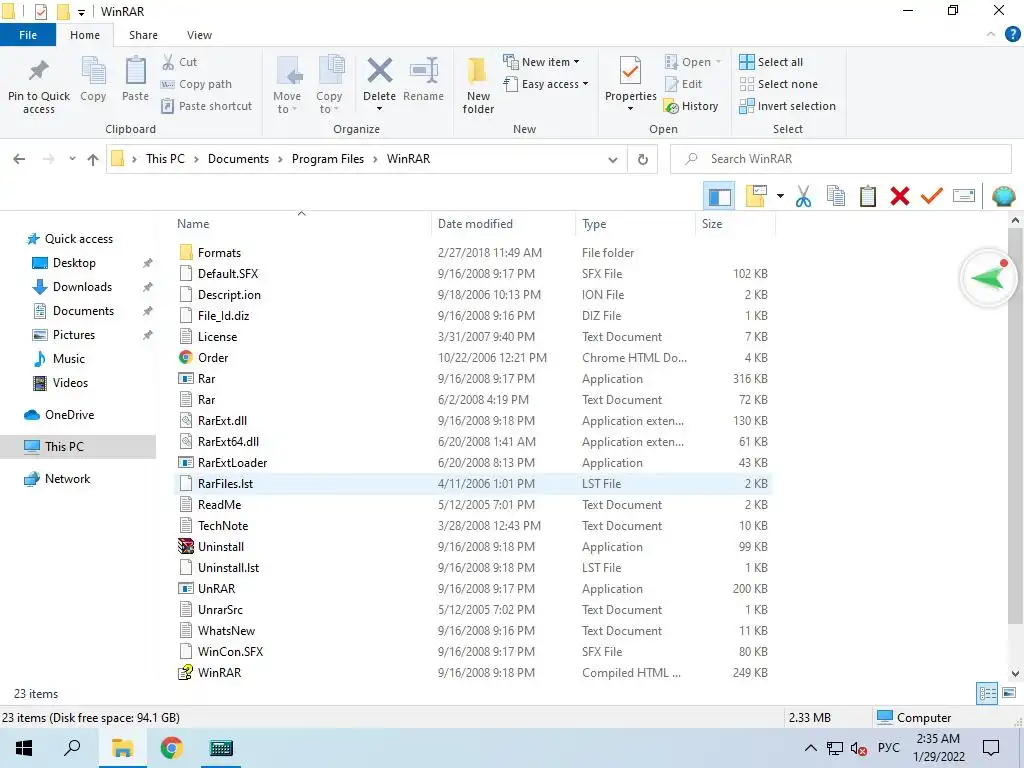Viewport: 1024px width, 768px height.
Task: Open Windows Start menu
Action: 24,748
